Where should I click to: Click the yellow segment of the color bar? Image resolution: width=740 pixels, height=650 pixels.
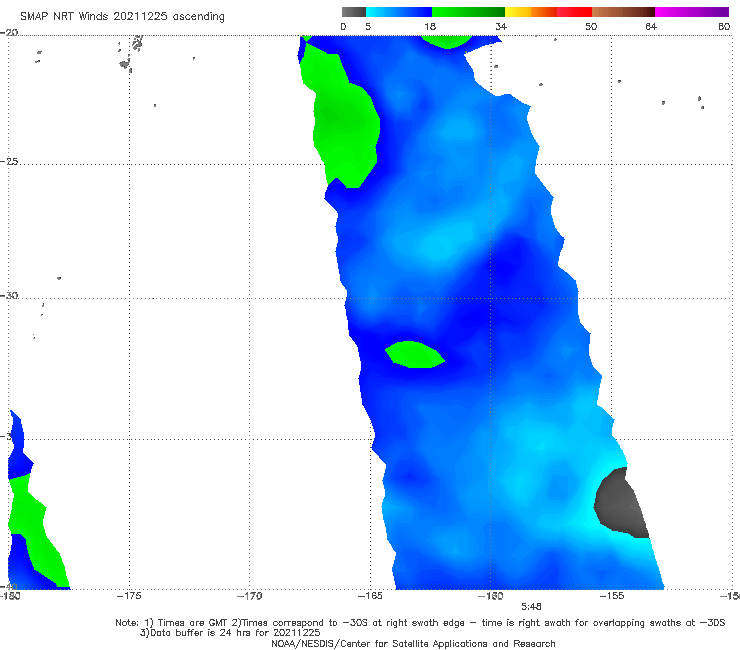[518, 12]
